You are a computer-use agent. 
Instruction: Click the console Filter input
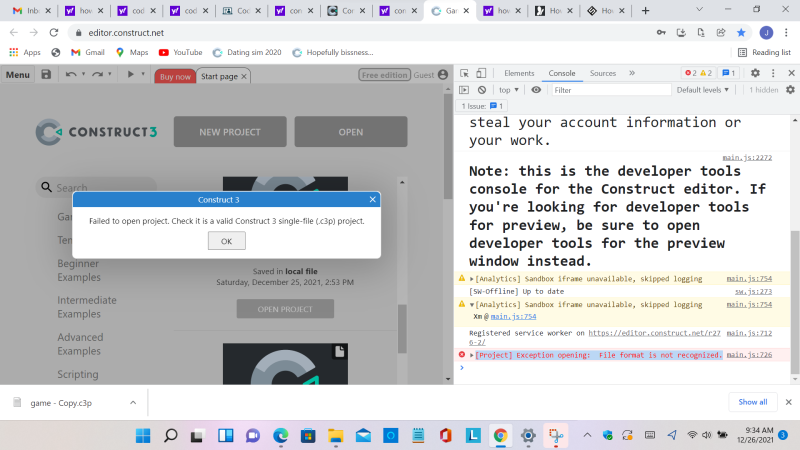[x=611, y=90]
